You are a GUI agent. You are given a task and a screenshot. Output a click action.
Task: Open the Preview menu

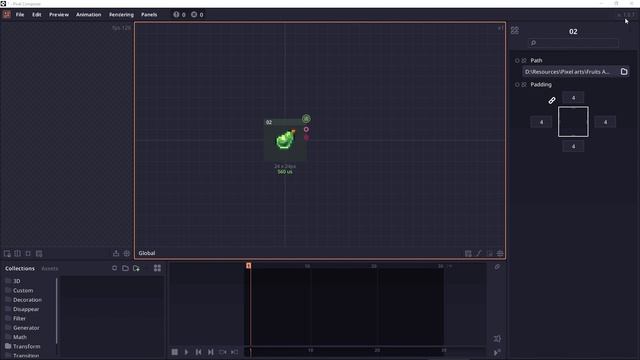pos(59,15)
